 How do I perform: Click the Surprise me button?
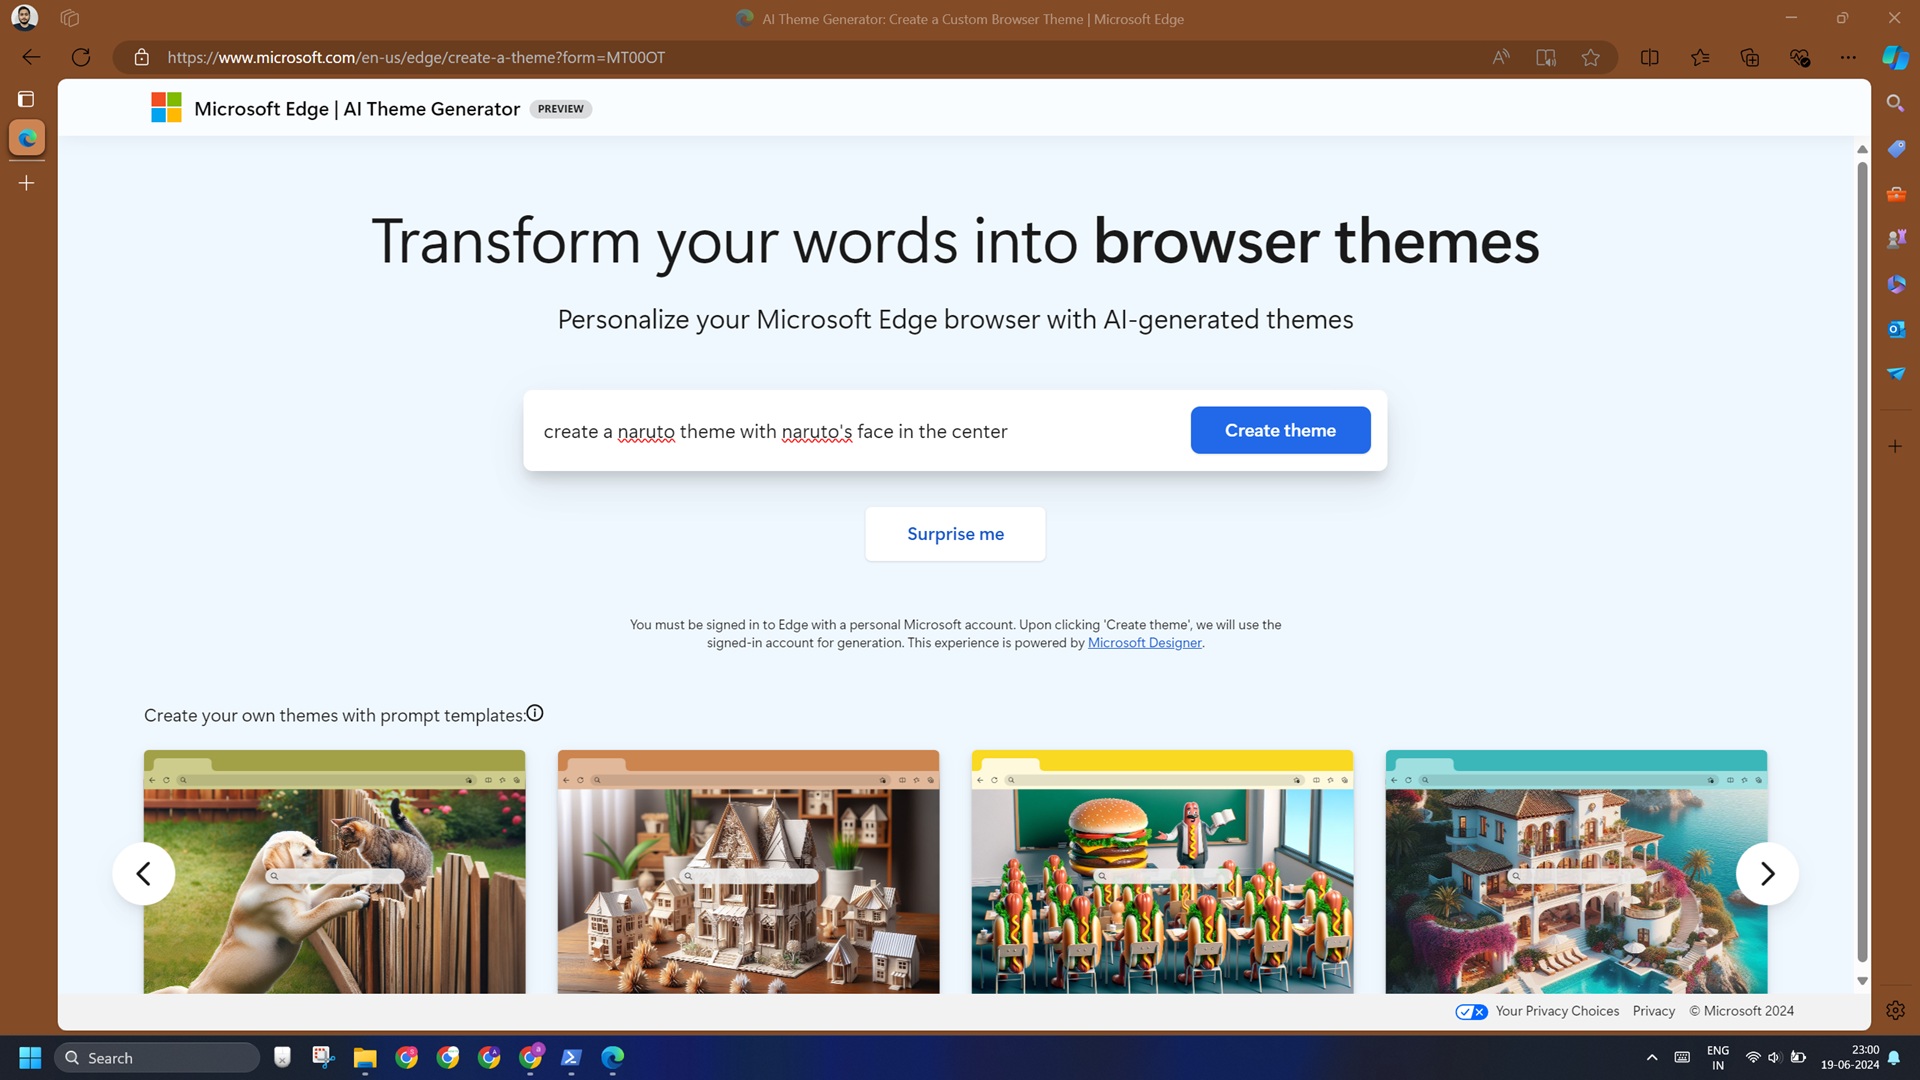(955, 534)
